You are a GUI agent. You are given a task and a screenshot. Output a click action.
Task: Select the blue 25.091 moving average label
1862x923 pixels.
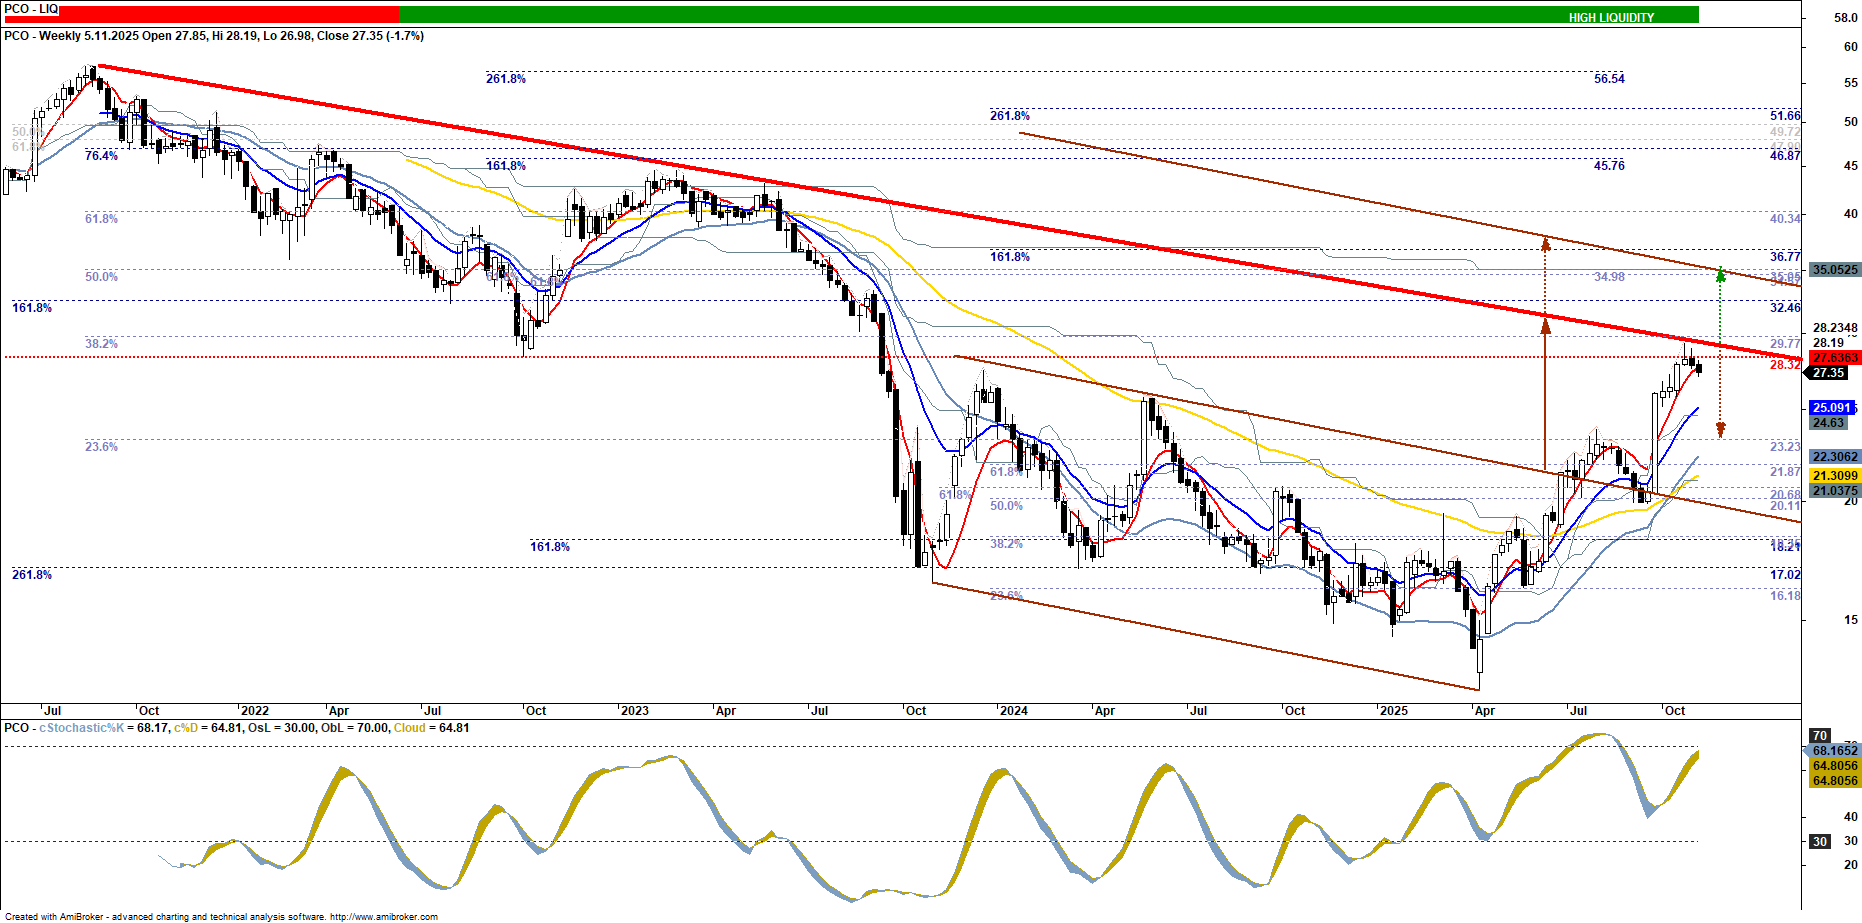click(x=1832, y=408)
